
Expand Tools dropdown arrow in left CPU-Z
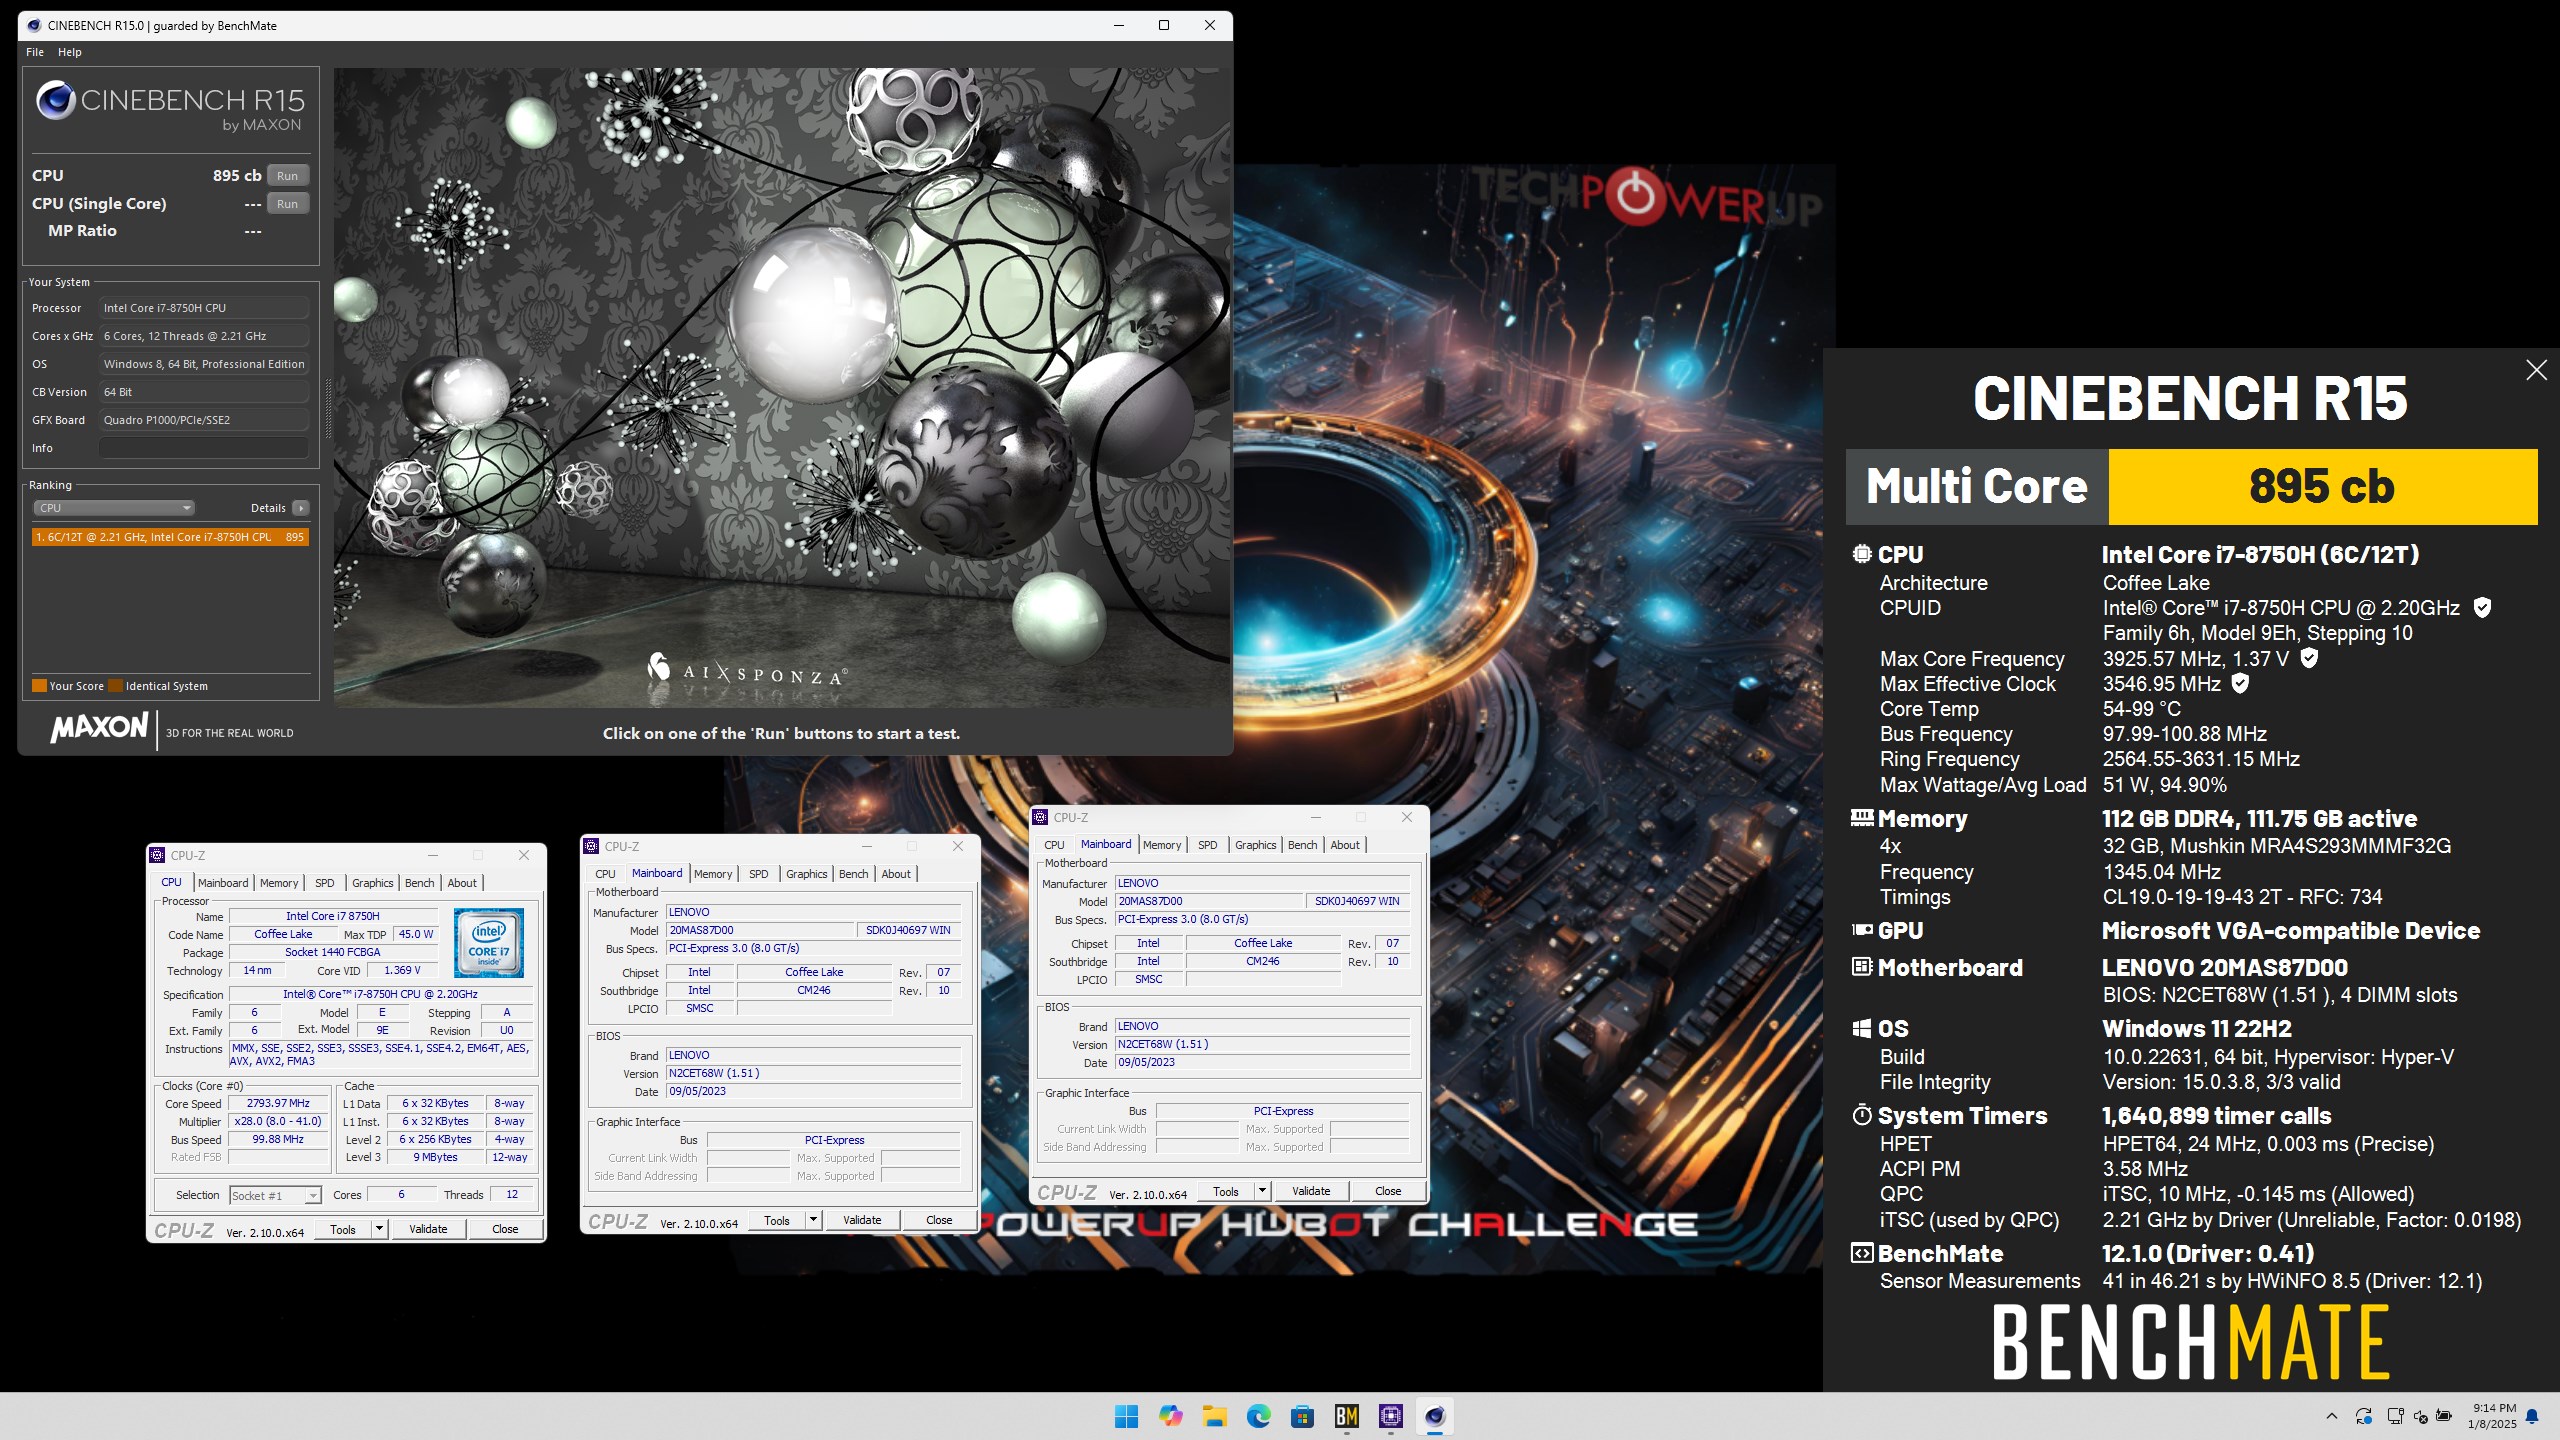click(380, 1229)
